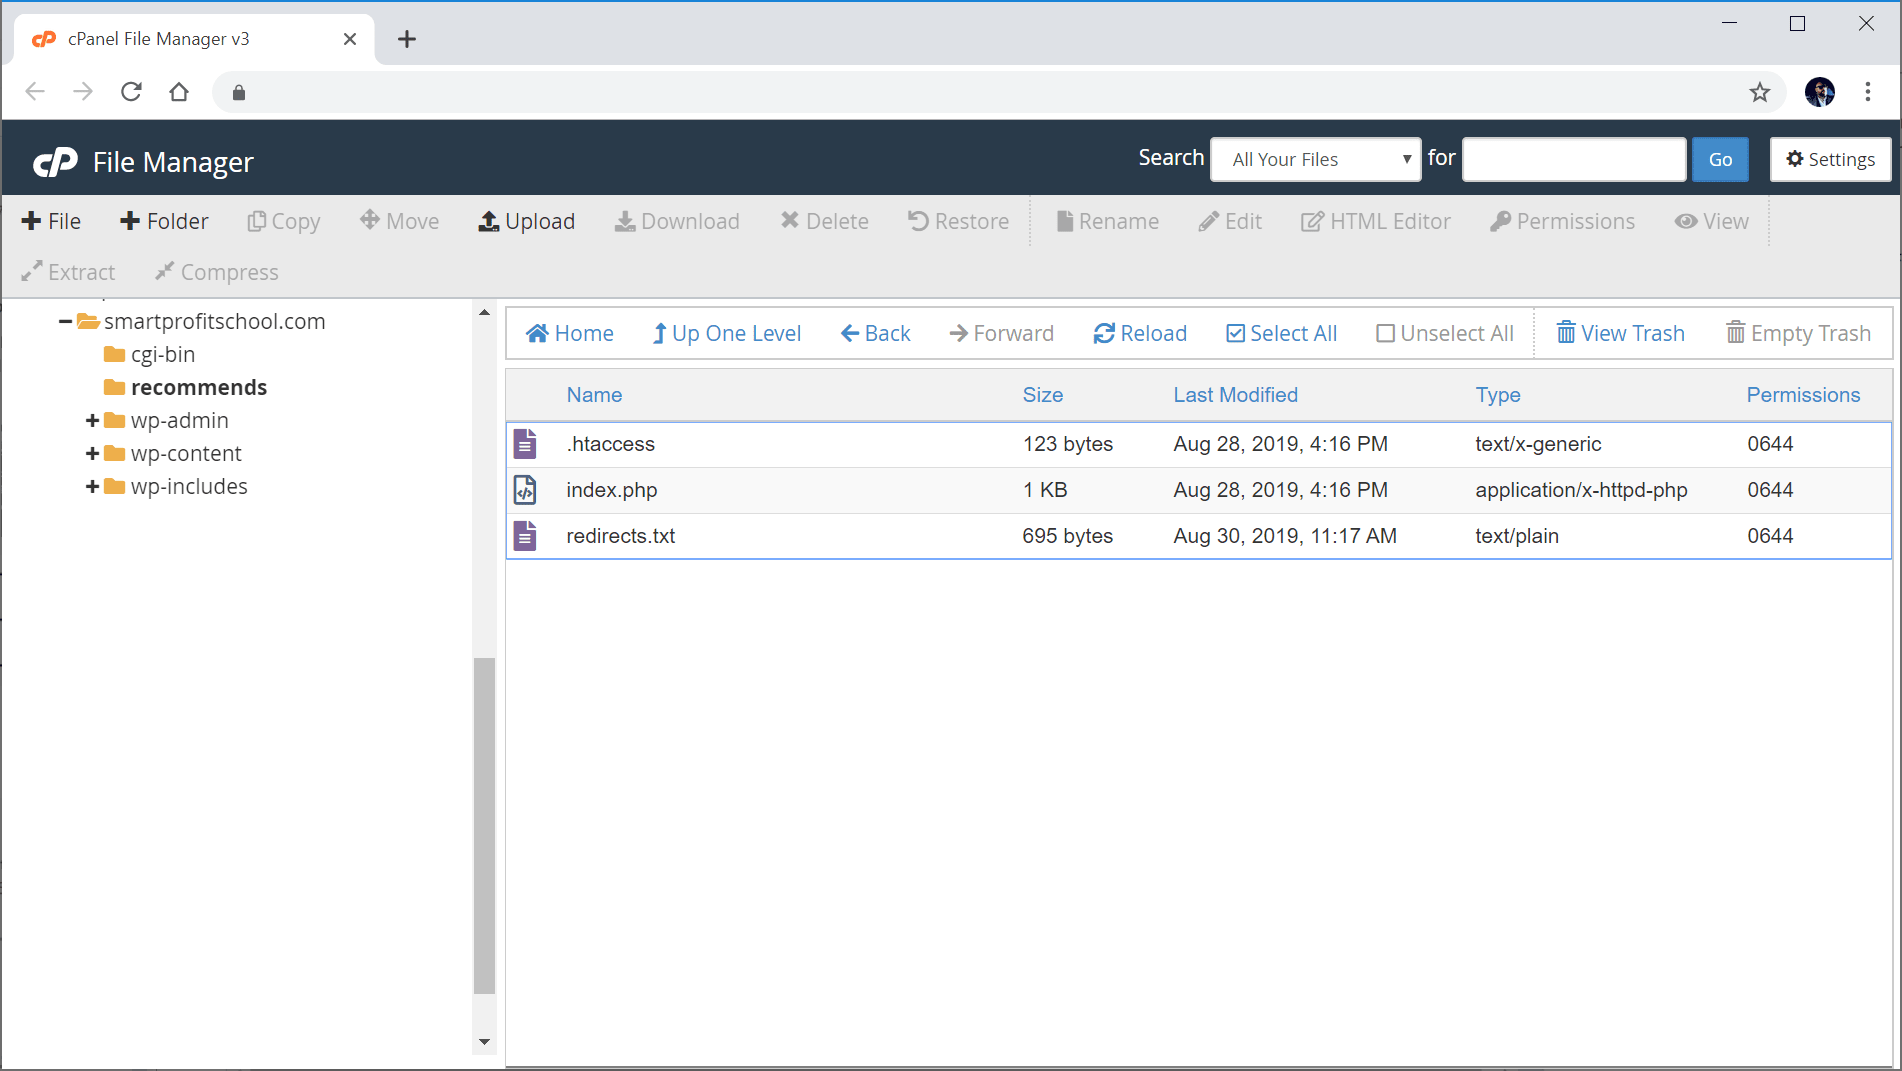Sort files by Size column
Viewport: 1902px width, 1071px height.
(1043, 395)
